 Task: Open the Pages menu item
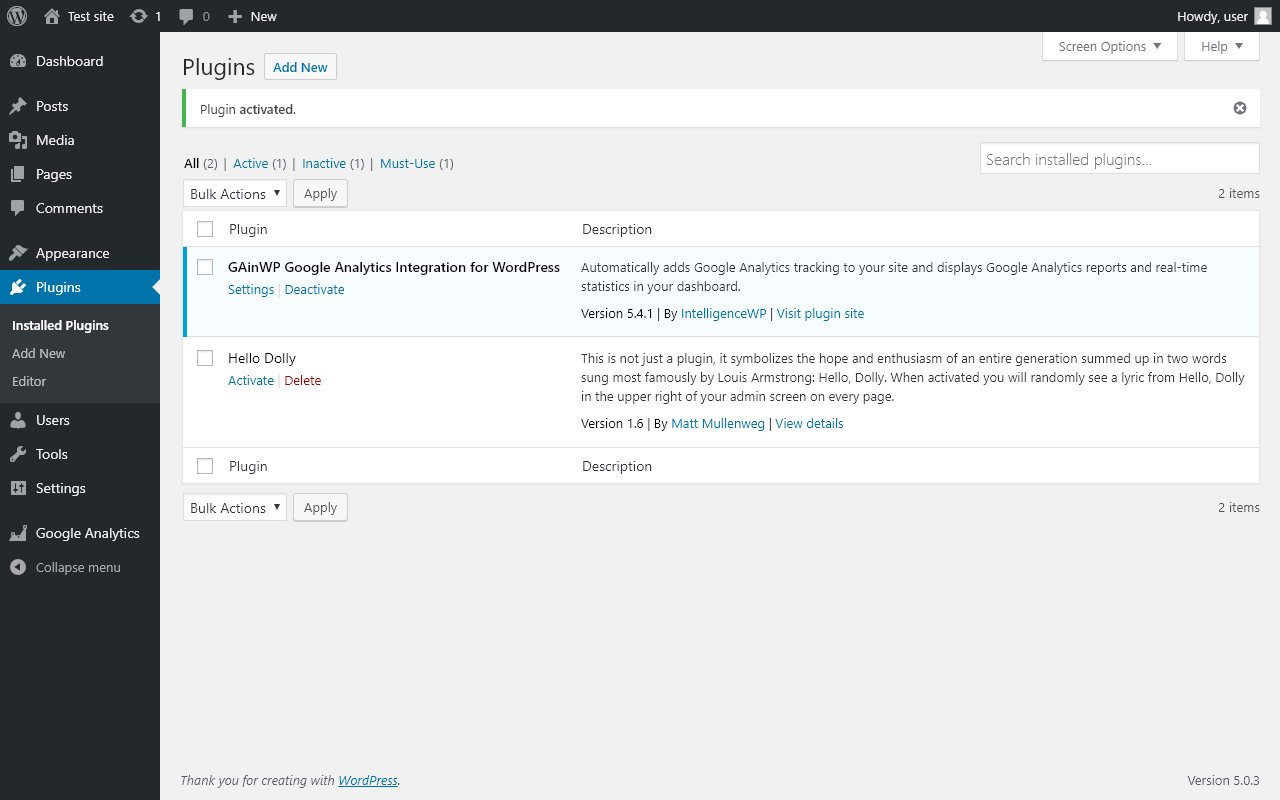coord(80,174)
